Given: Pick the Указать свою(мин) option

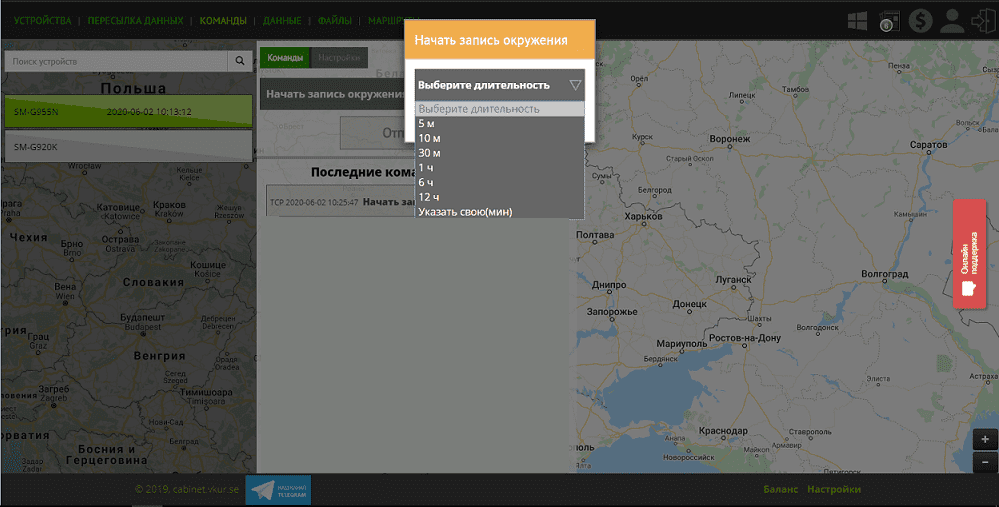Looking at the screenshot, I should click(465, 212).
